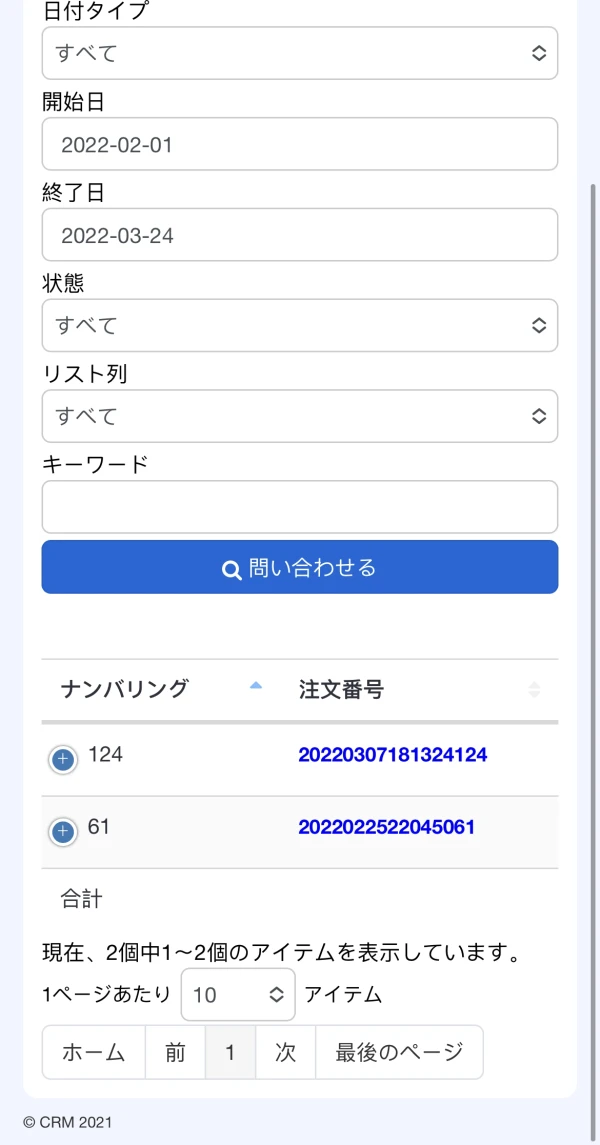Sort by ナンバリング ascending arrow
Screen dimensions: 600x1145
pos(255,686)
